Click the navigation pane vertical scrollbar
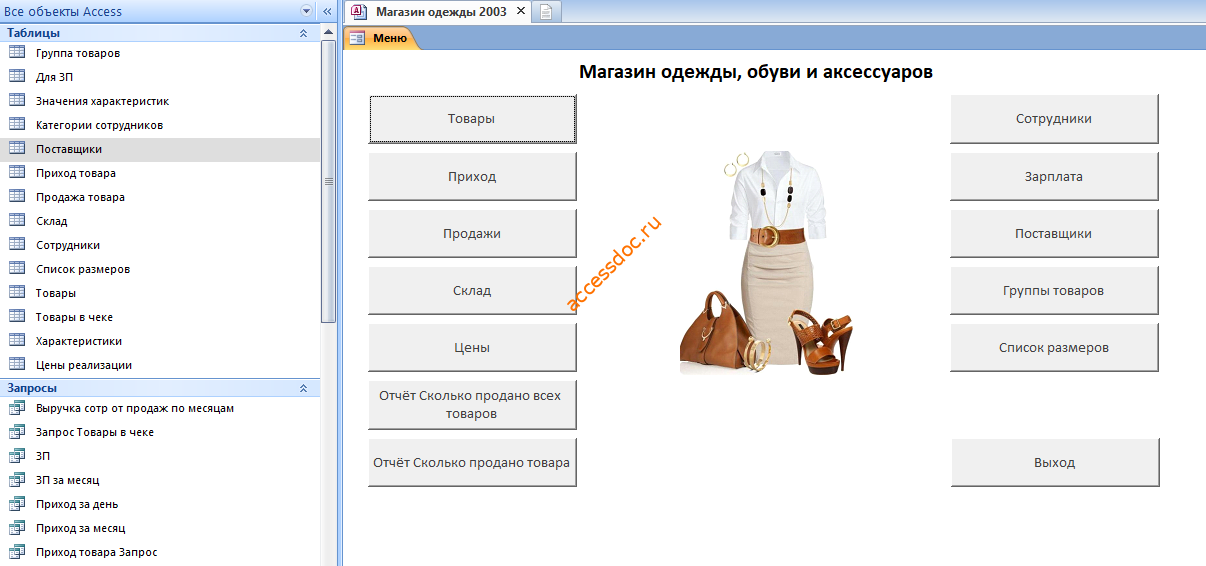This screenshot has height=566, width=1206. (x=328, y=181)
